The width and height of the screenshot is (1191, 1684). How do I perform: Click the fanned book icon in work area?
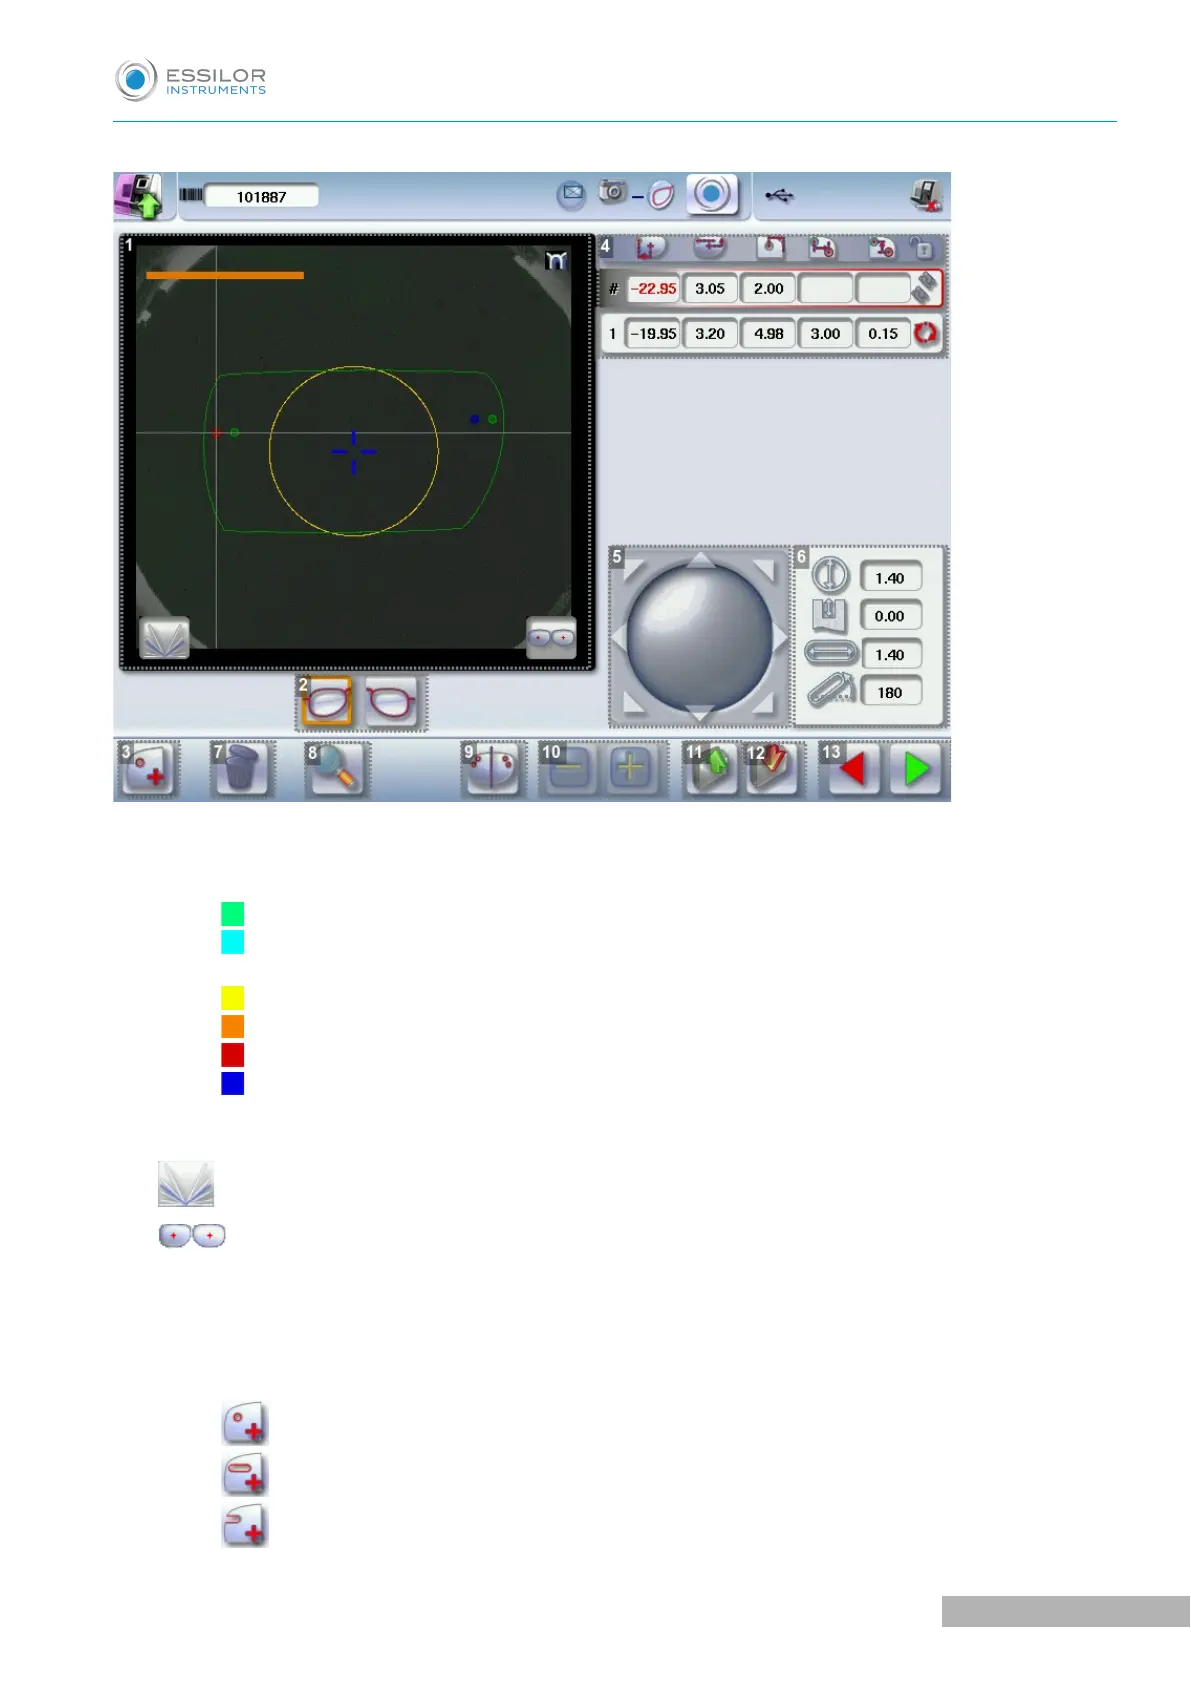tap(164, 637)
